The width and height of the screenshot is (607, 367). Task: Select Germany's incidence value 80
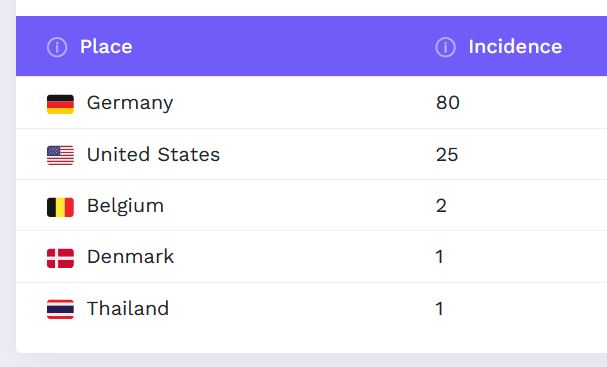(448, 103)
